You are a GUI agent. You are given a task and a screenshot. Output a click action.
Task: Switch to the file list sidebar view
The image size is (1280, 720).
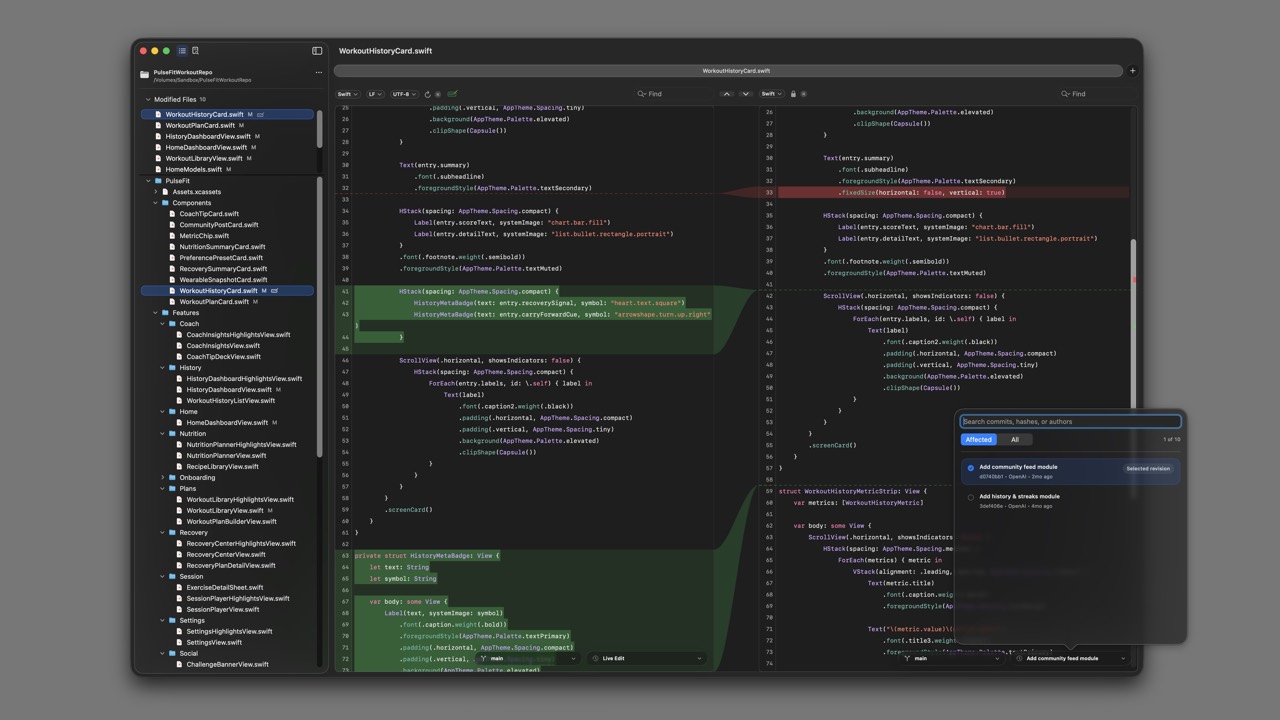(182, 51)
